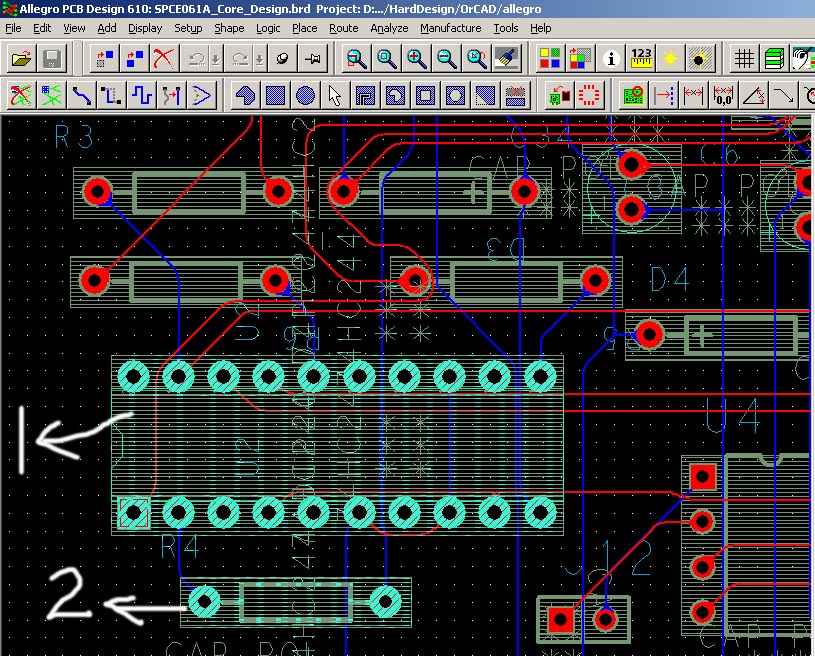815x656 pixels.
Task: Select the Slide trace tool
Action: (111, 96)
